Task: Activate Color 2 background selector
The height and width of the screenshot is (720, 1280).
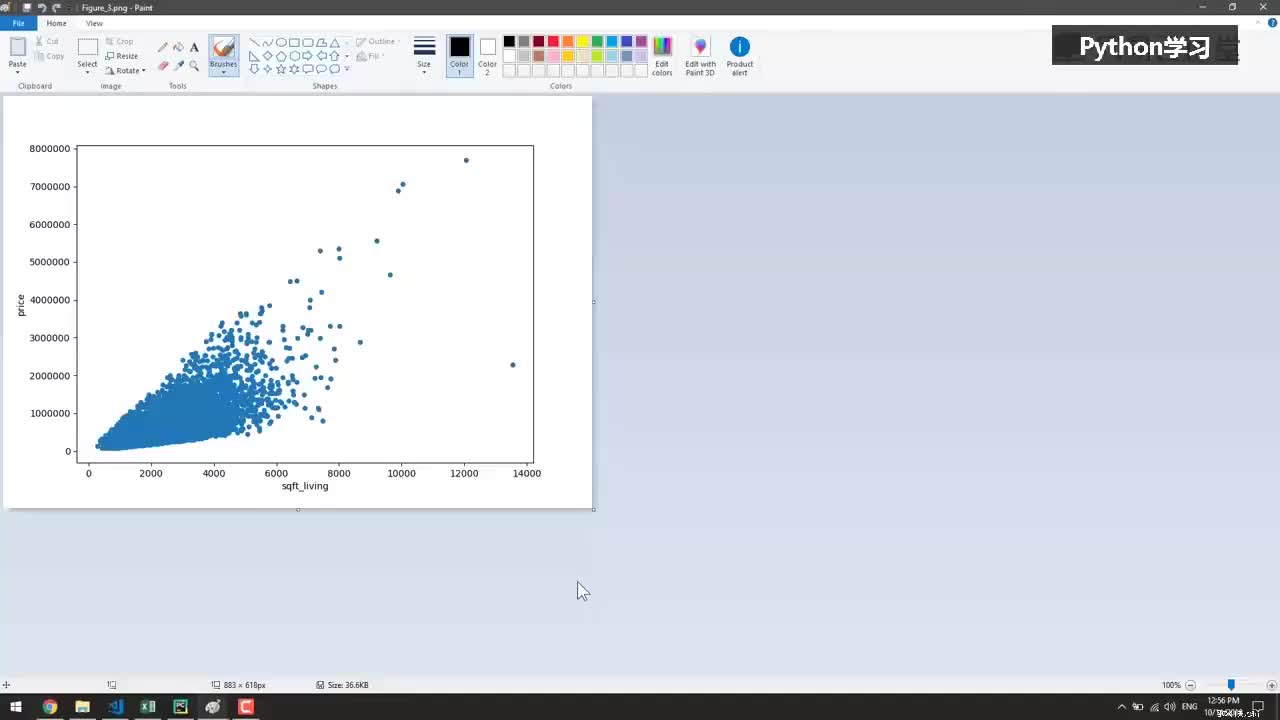Action: tap(487, 56)
